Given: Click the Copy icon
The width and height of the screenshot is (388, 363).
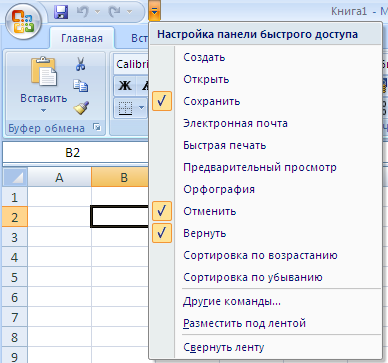Looking at the screenshot, I should pyautogui.click(x=81, y=86).
